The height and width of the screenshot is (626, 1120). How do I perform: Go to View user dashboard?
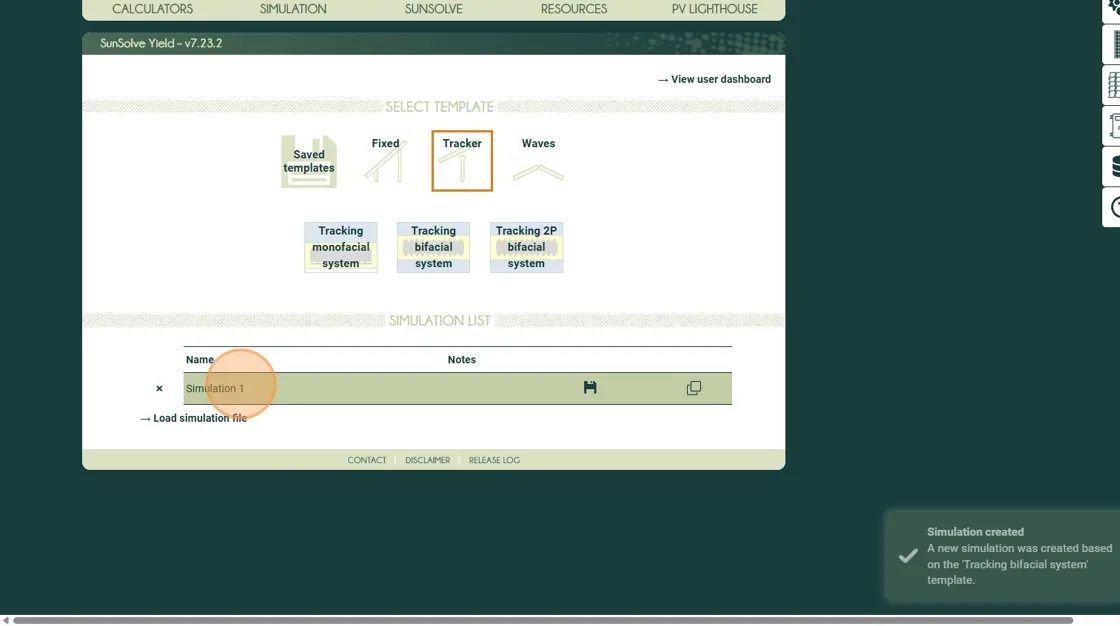(714, 79)
